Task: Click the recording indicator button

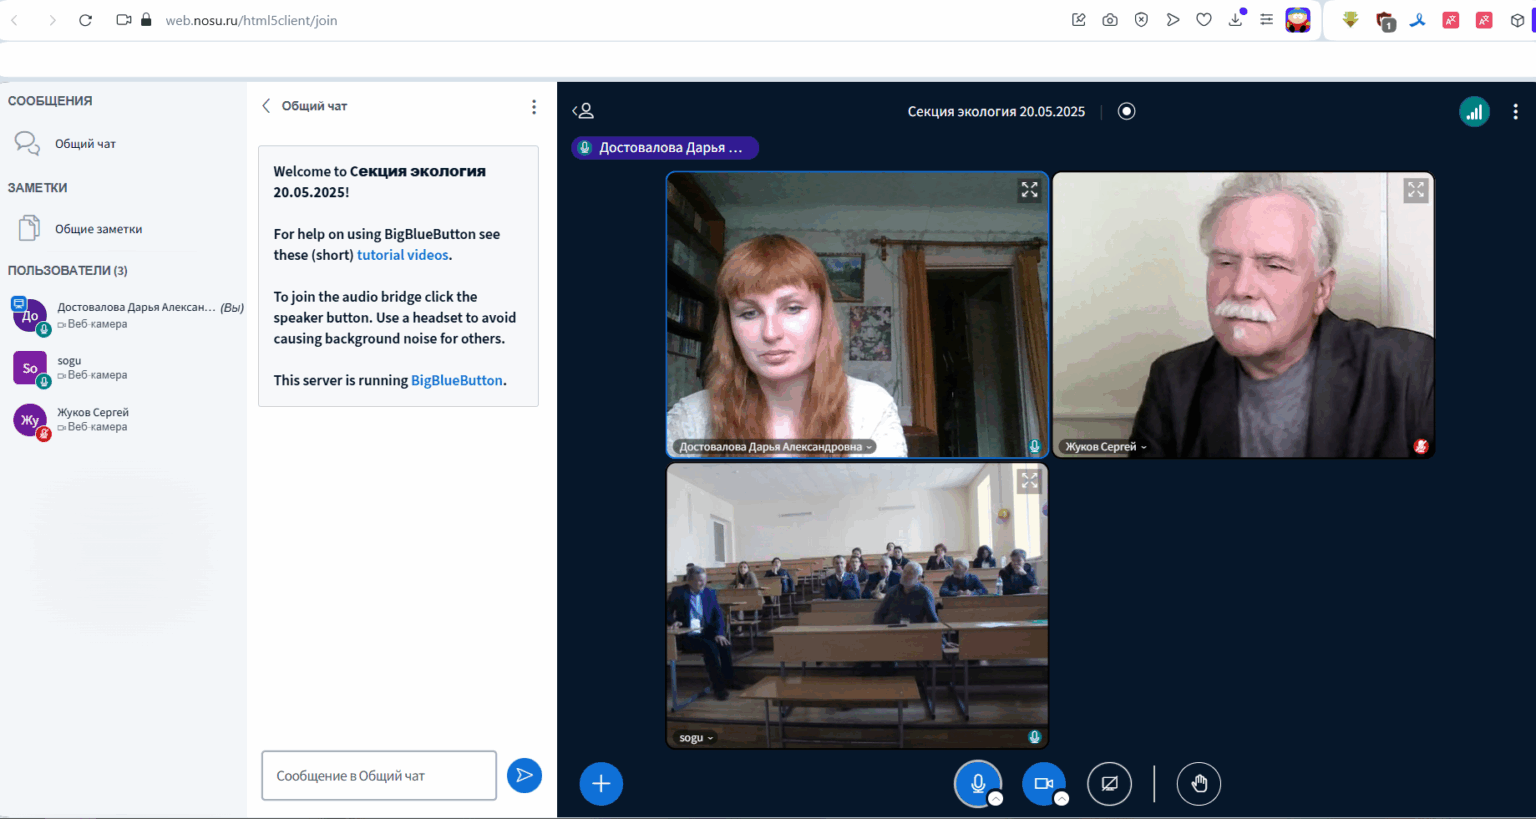Action: click(x=1127, y=112)
